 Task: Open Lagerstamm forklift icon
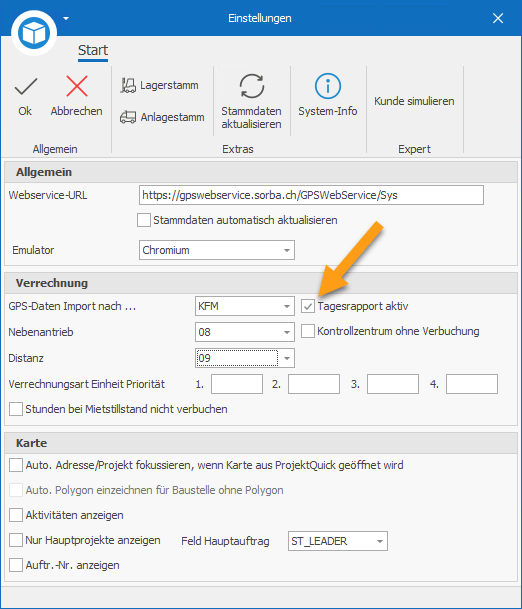128,85
